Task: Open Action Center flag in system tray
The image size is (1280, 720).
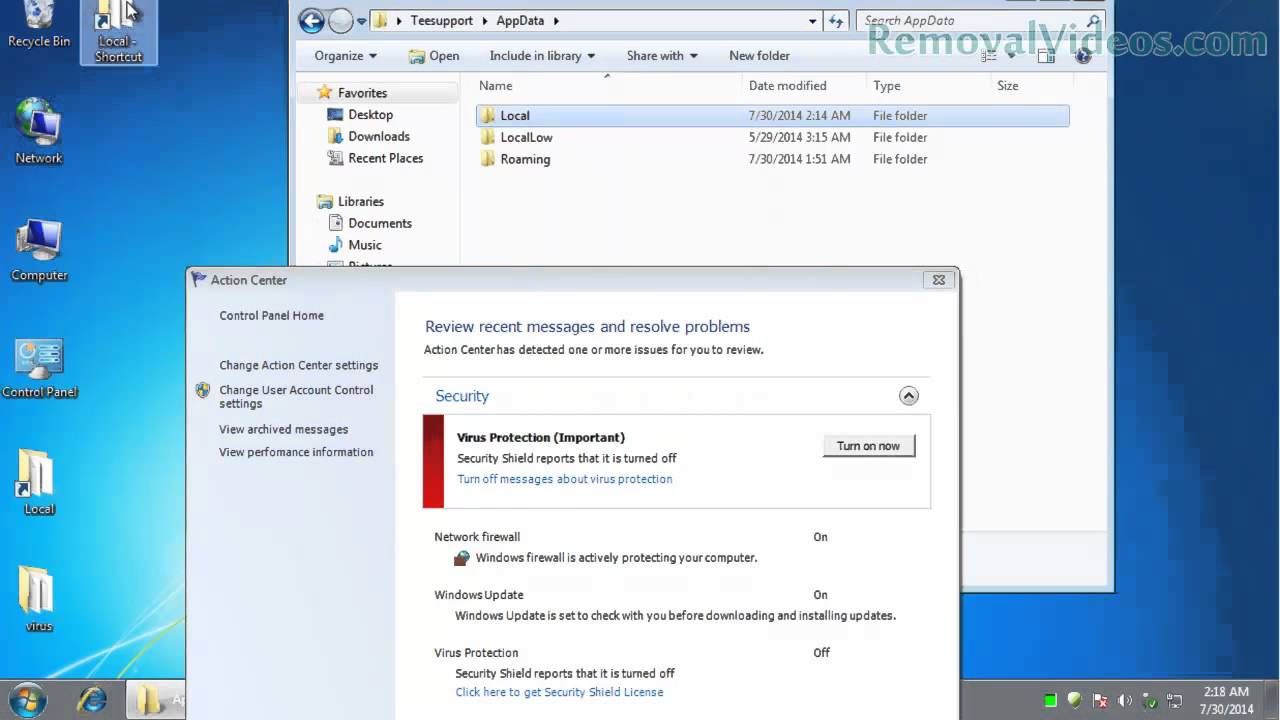Action: (1101, 701)
